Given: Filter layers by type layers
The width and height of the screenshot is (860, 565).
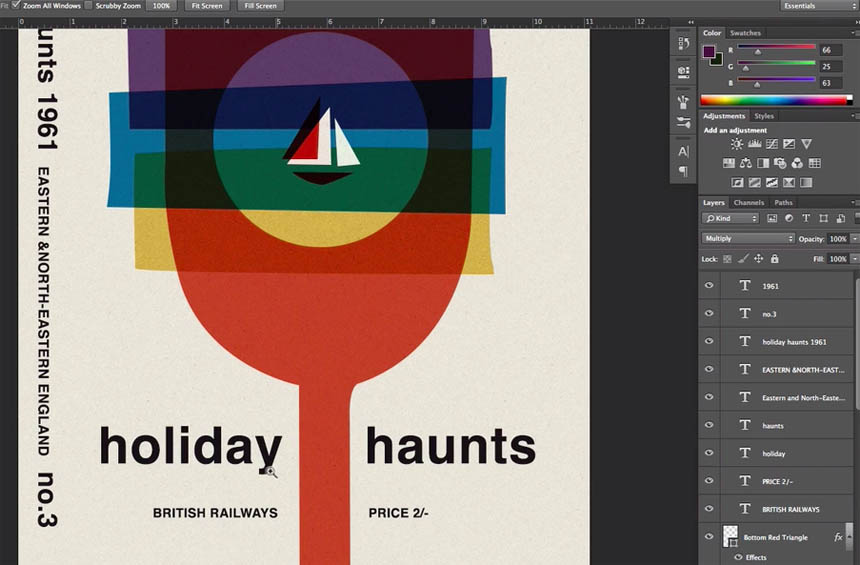Looking at the screenshot, I should click(806, 218).
